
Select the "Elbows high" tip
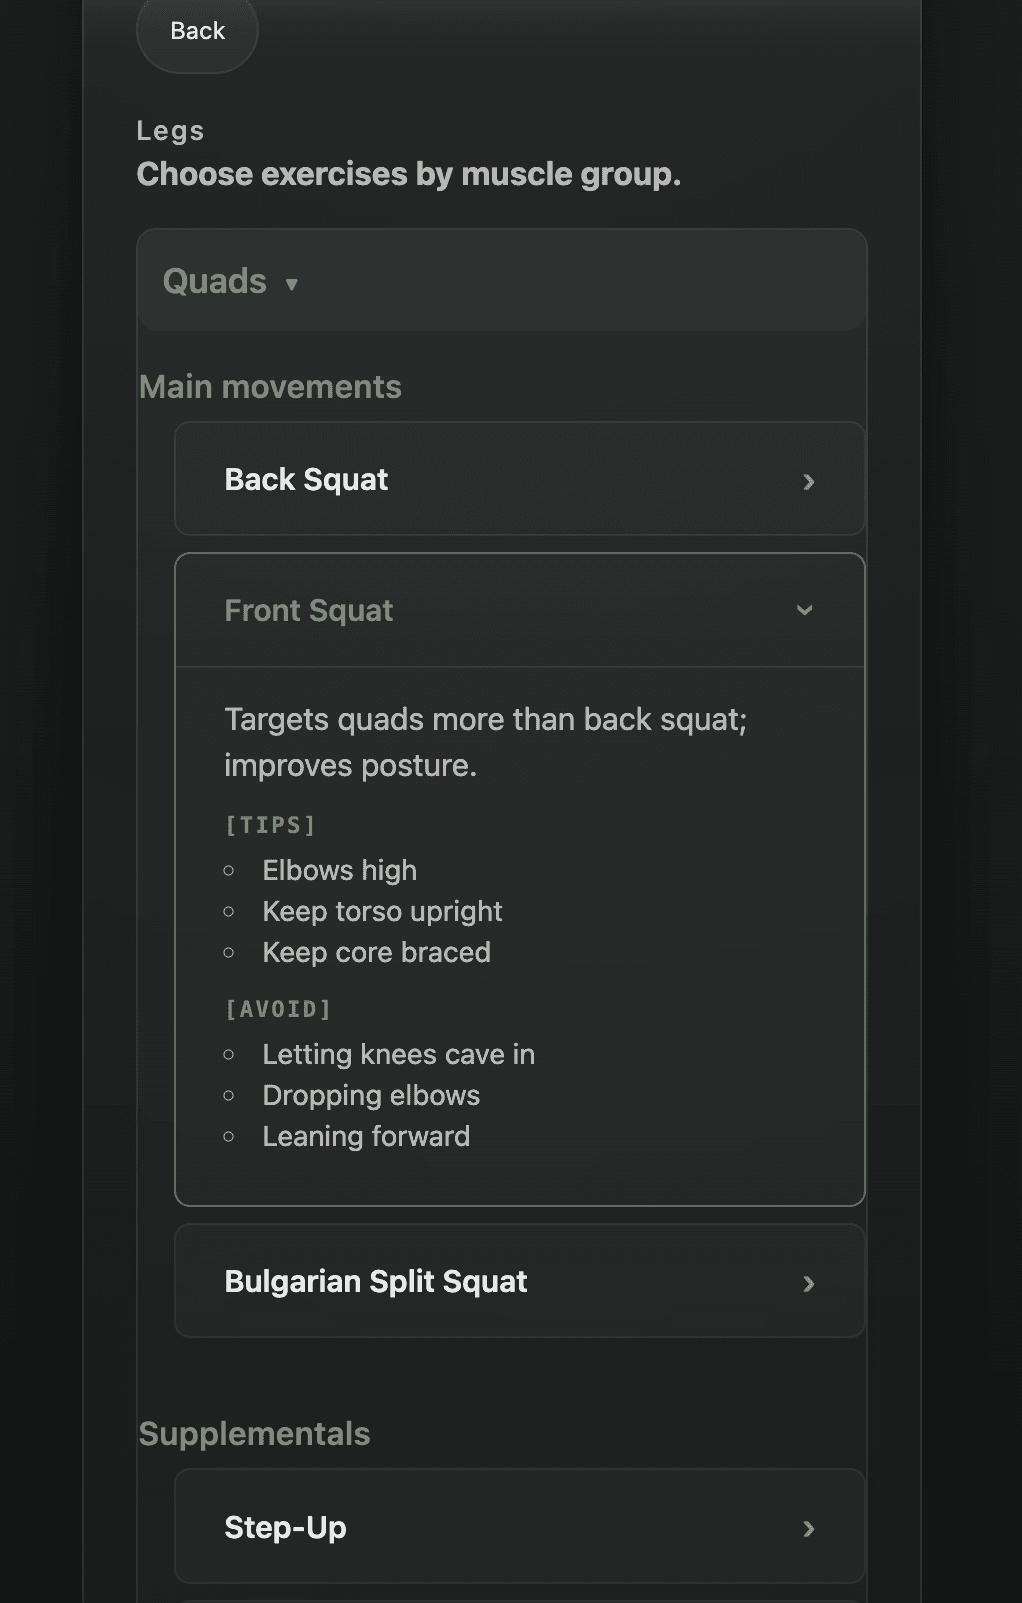[x=339, y=871]
